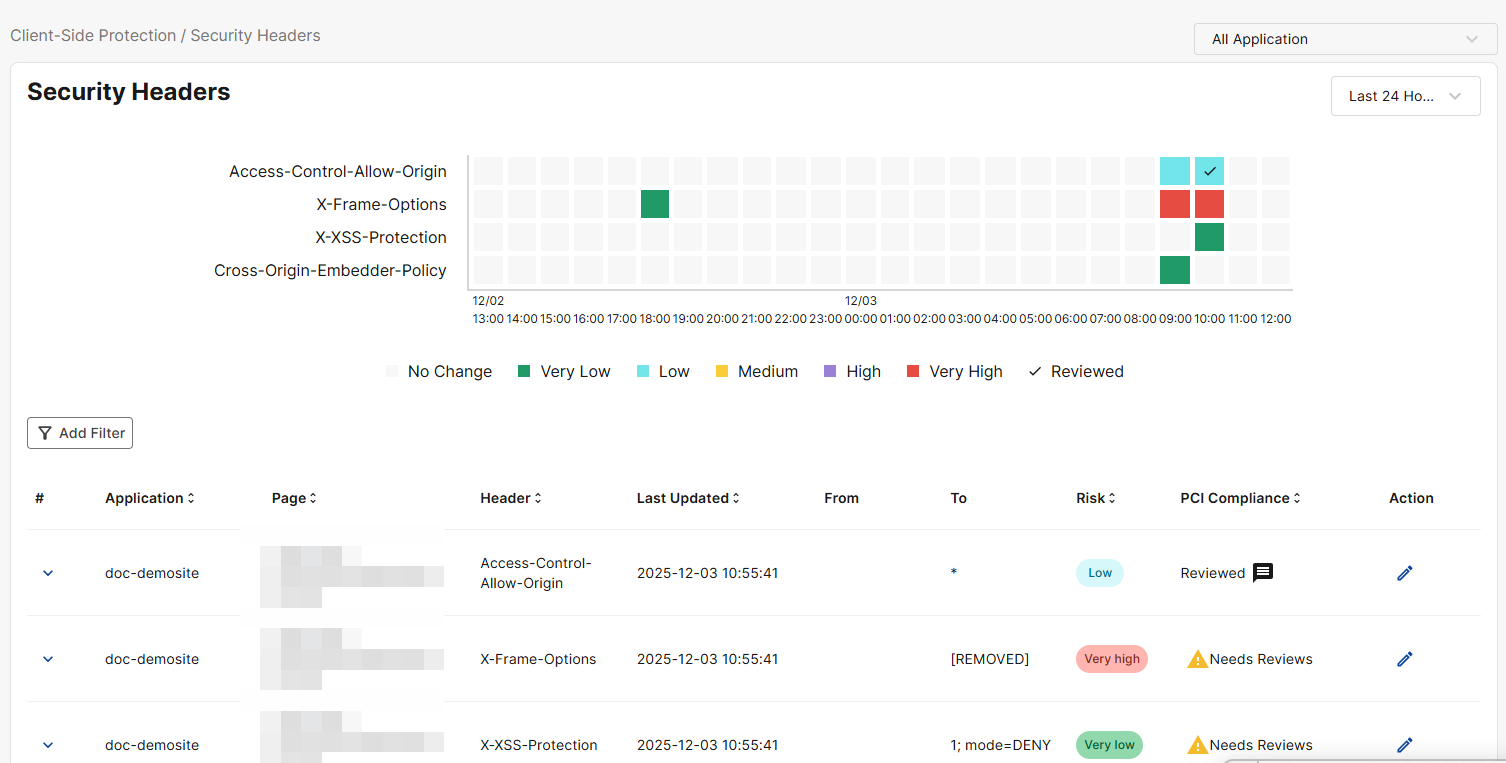Viewport: 1506px width, 763px height.
Task: Go to Client-Side Protection in the breadcrumb
Action: tap(93, 35)
